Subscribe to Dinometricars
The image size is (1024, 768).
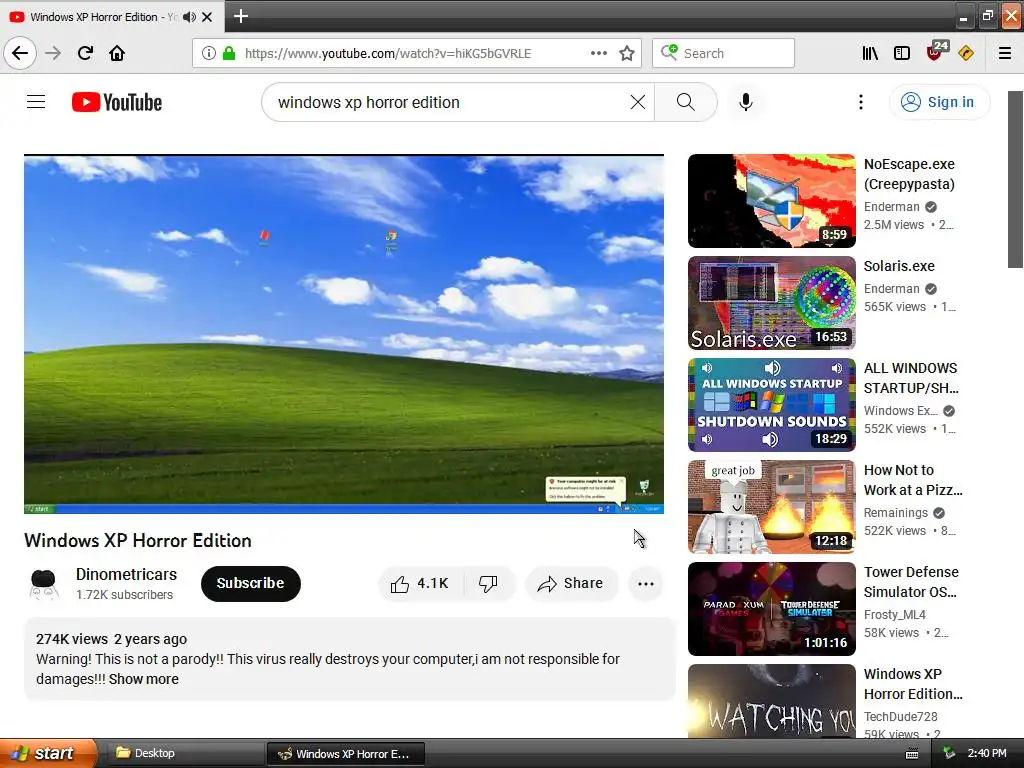click(x=251, y=583)
